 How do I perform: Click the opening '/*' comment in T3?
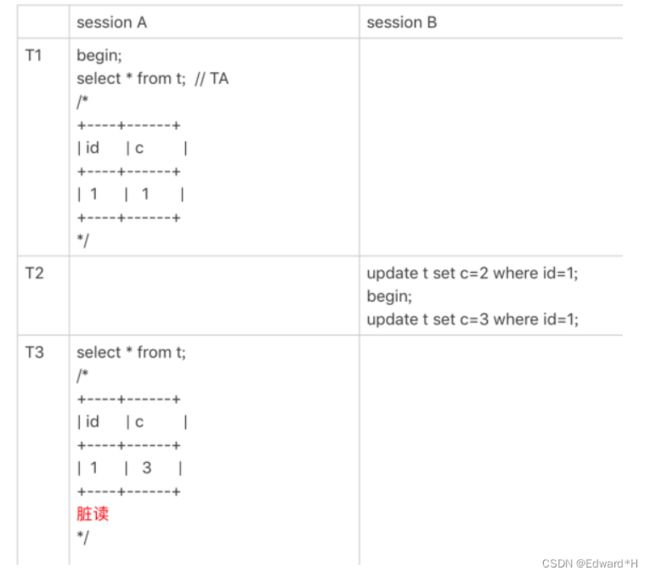pyautogui.click(x=82, y=376)
